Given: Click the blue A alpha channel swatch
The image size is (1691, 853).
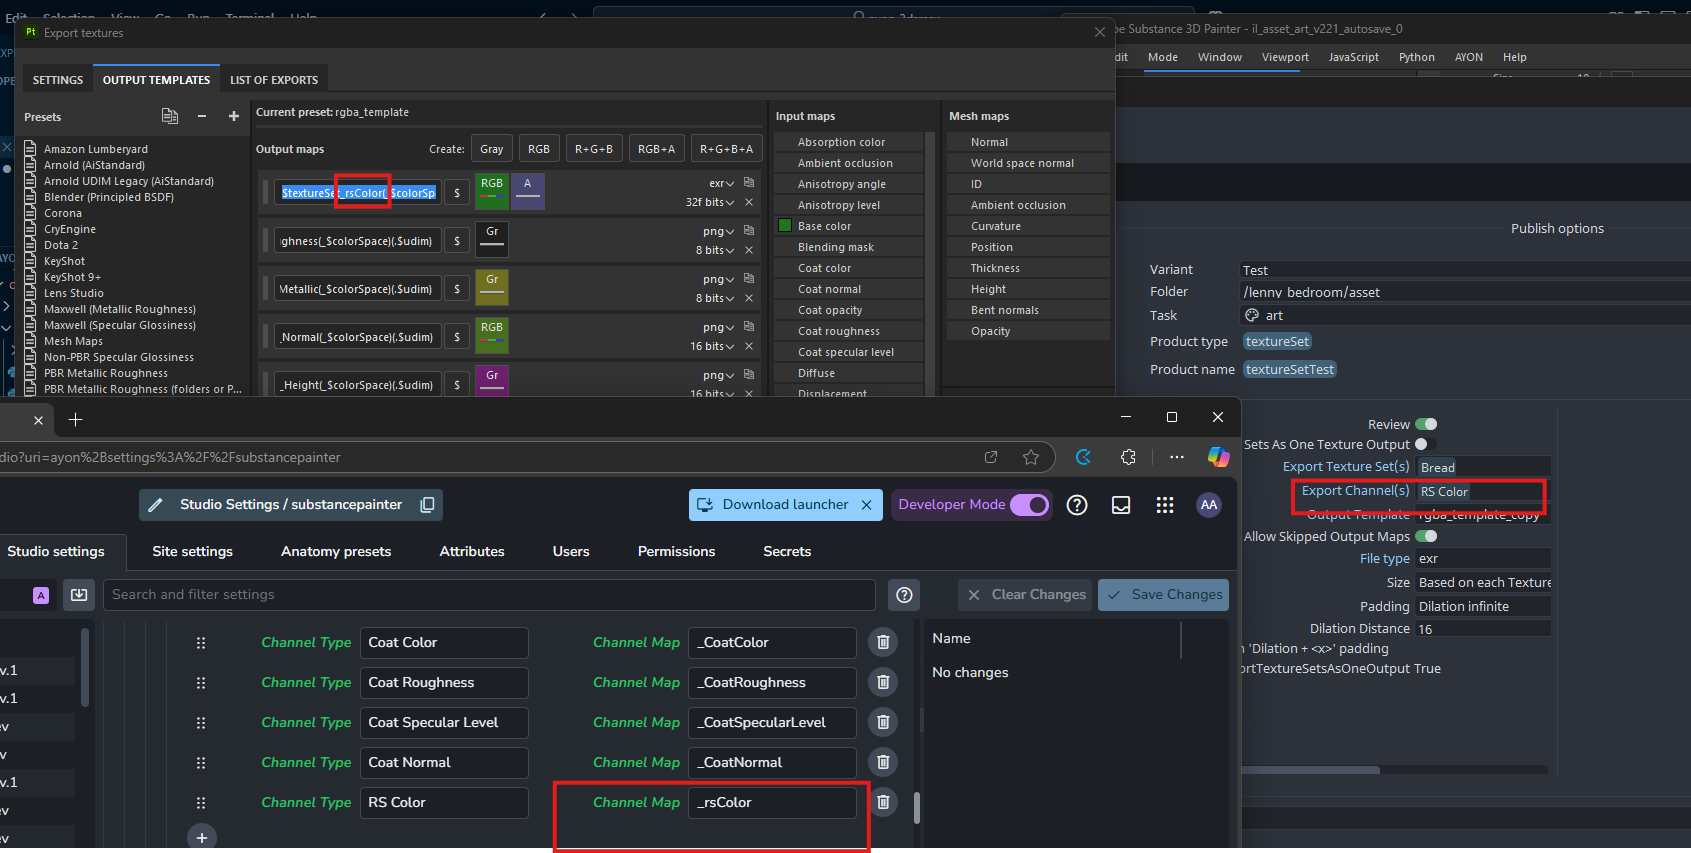Looking at the screenshot, I should click(528, 191).
